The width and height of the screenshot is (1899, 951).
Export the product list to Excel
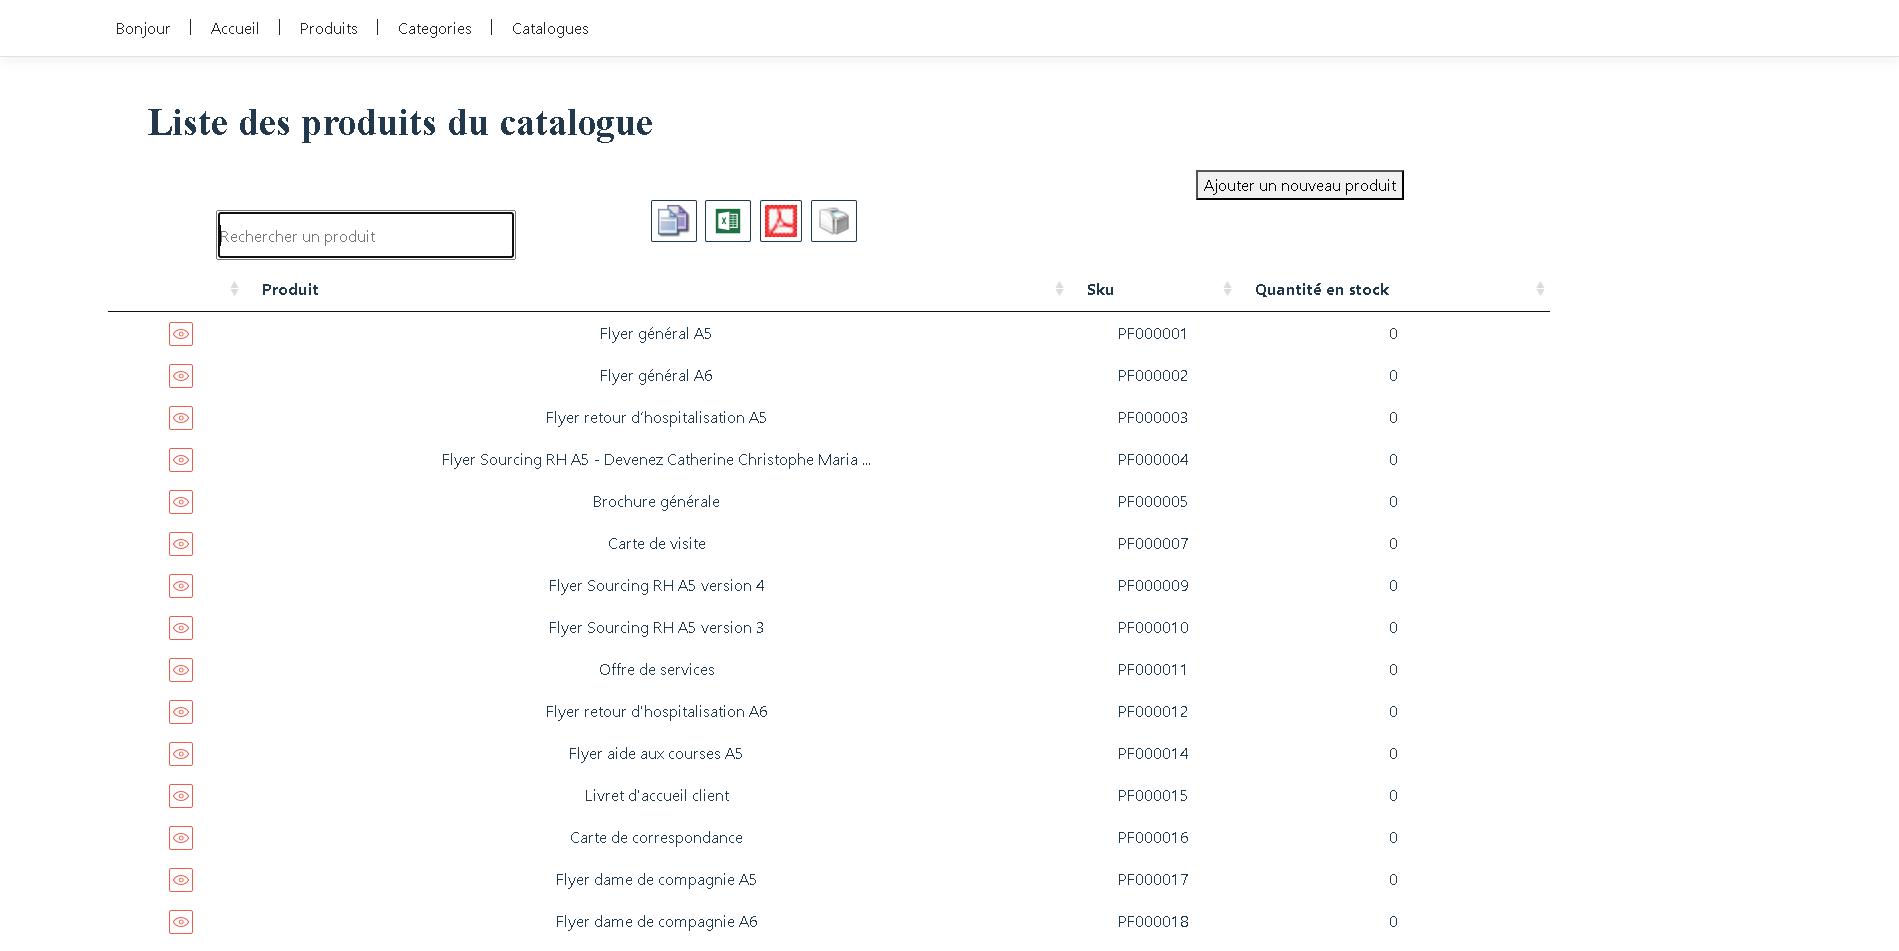tap(727, 221)
